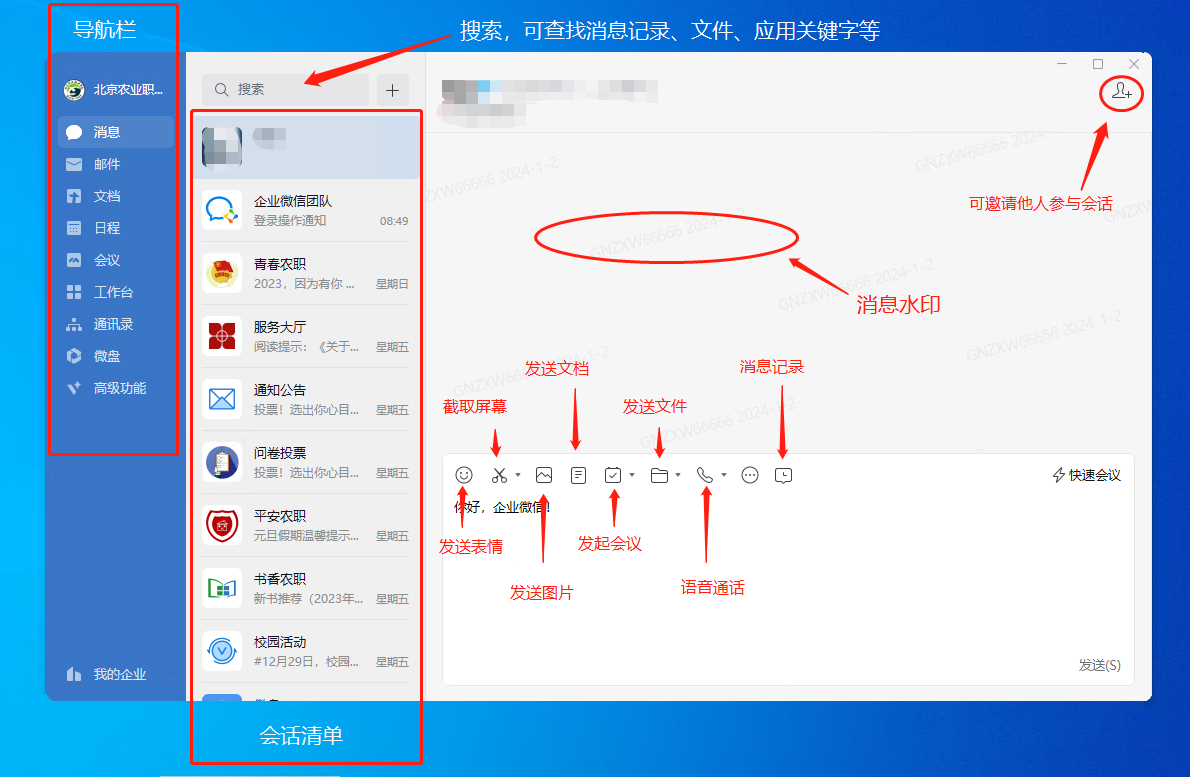
Task: Click the folder send file icon
Action: point(659,476)
